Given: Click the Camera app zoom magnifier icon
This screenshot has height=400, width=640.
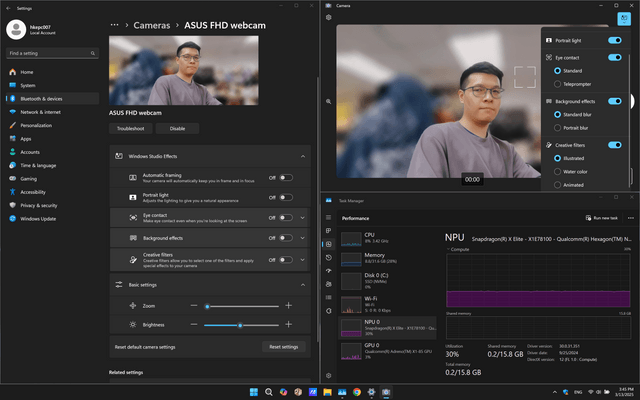Looking at the screenshot, I should [329, 101].
